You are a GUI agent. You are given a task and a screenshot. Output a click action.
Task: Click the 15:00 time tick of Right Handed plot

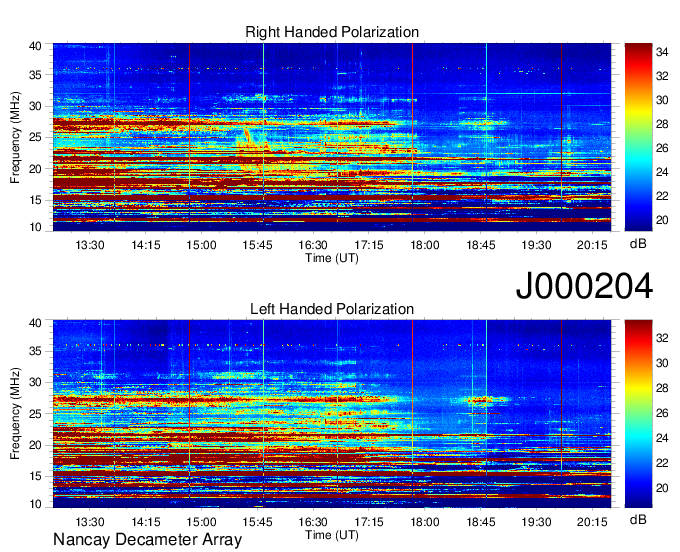pos(201,245)
